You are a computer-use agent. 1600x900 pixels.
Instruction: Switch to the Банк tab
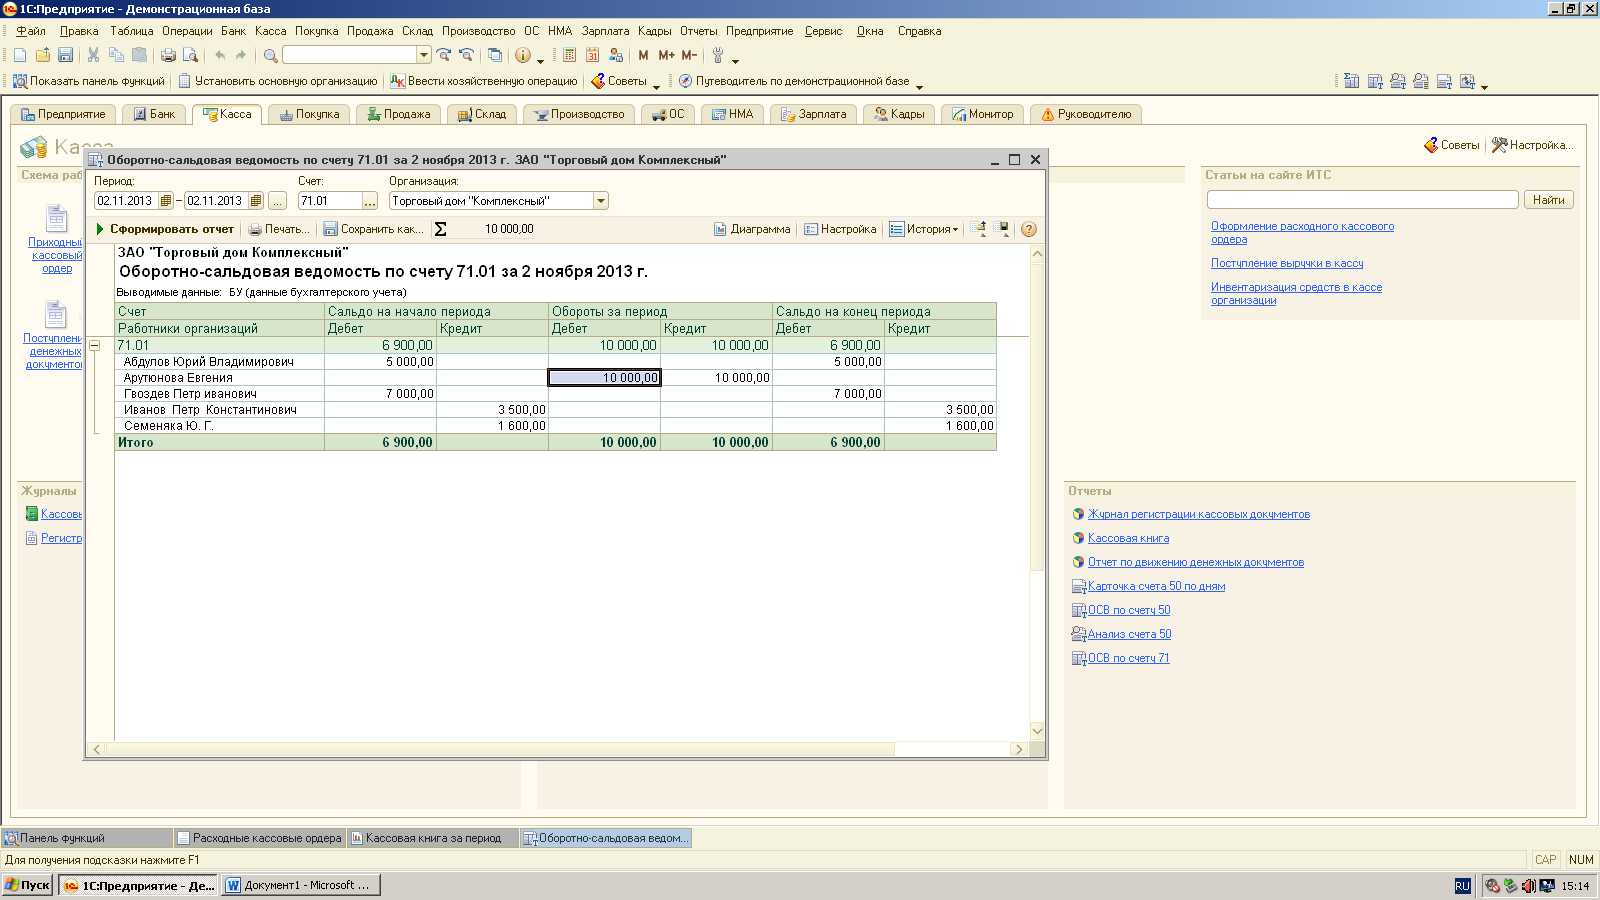point(154,114)
